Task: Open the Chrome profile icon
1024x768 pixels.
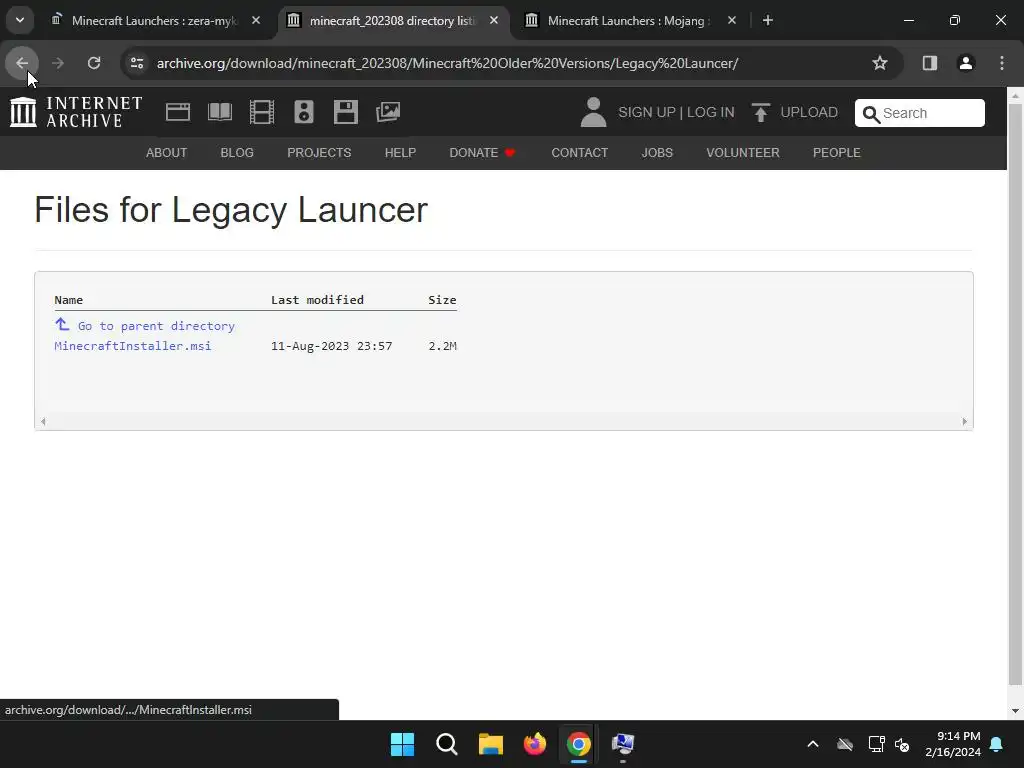Action: point(965,63)
